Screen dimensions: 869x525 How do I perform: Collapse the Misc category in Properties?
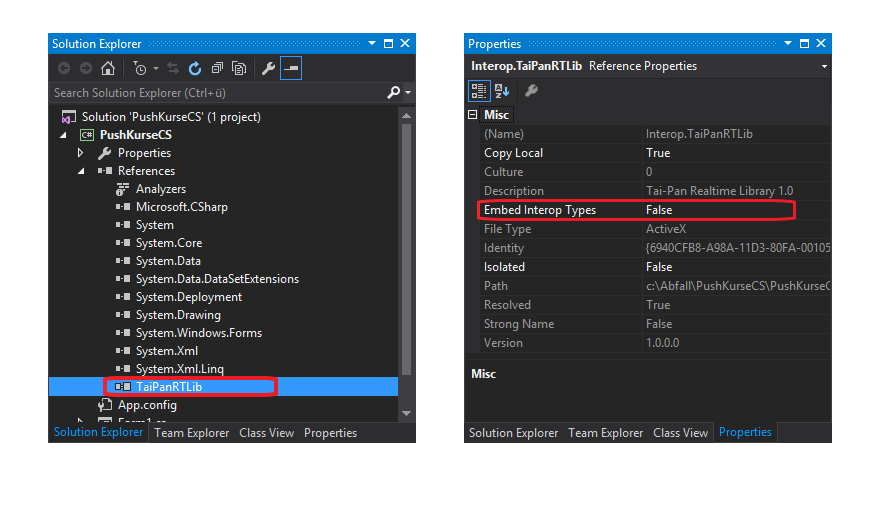473,115
